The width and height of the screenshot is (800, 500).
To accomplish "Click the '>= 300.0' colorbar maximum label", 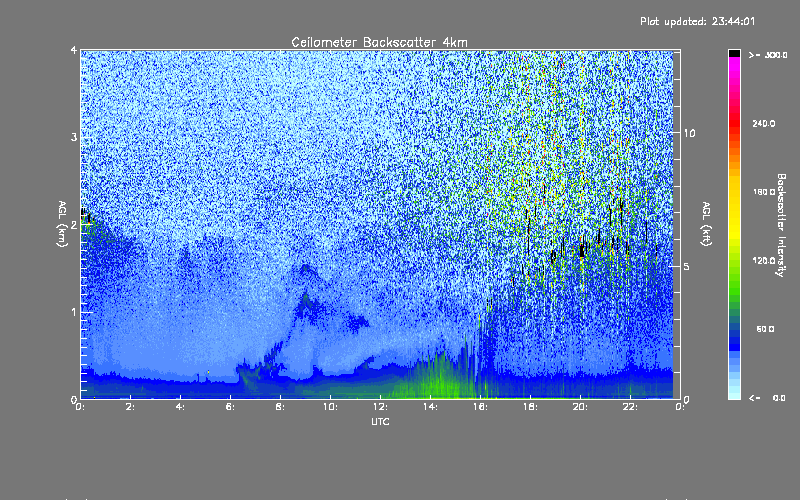I will point(768,55).
